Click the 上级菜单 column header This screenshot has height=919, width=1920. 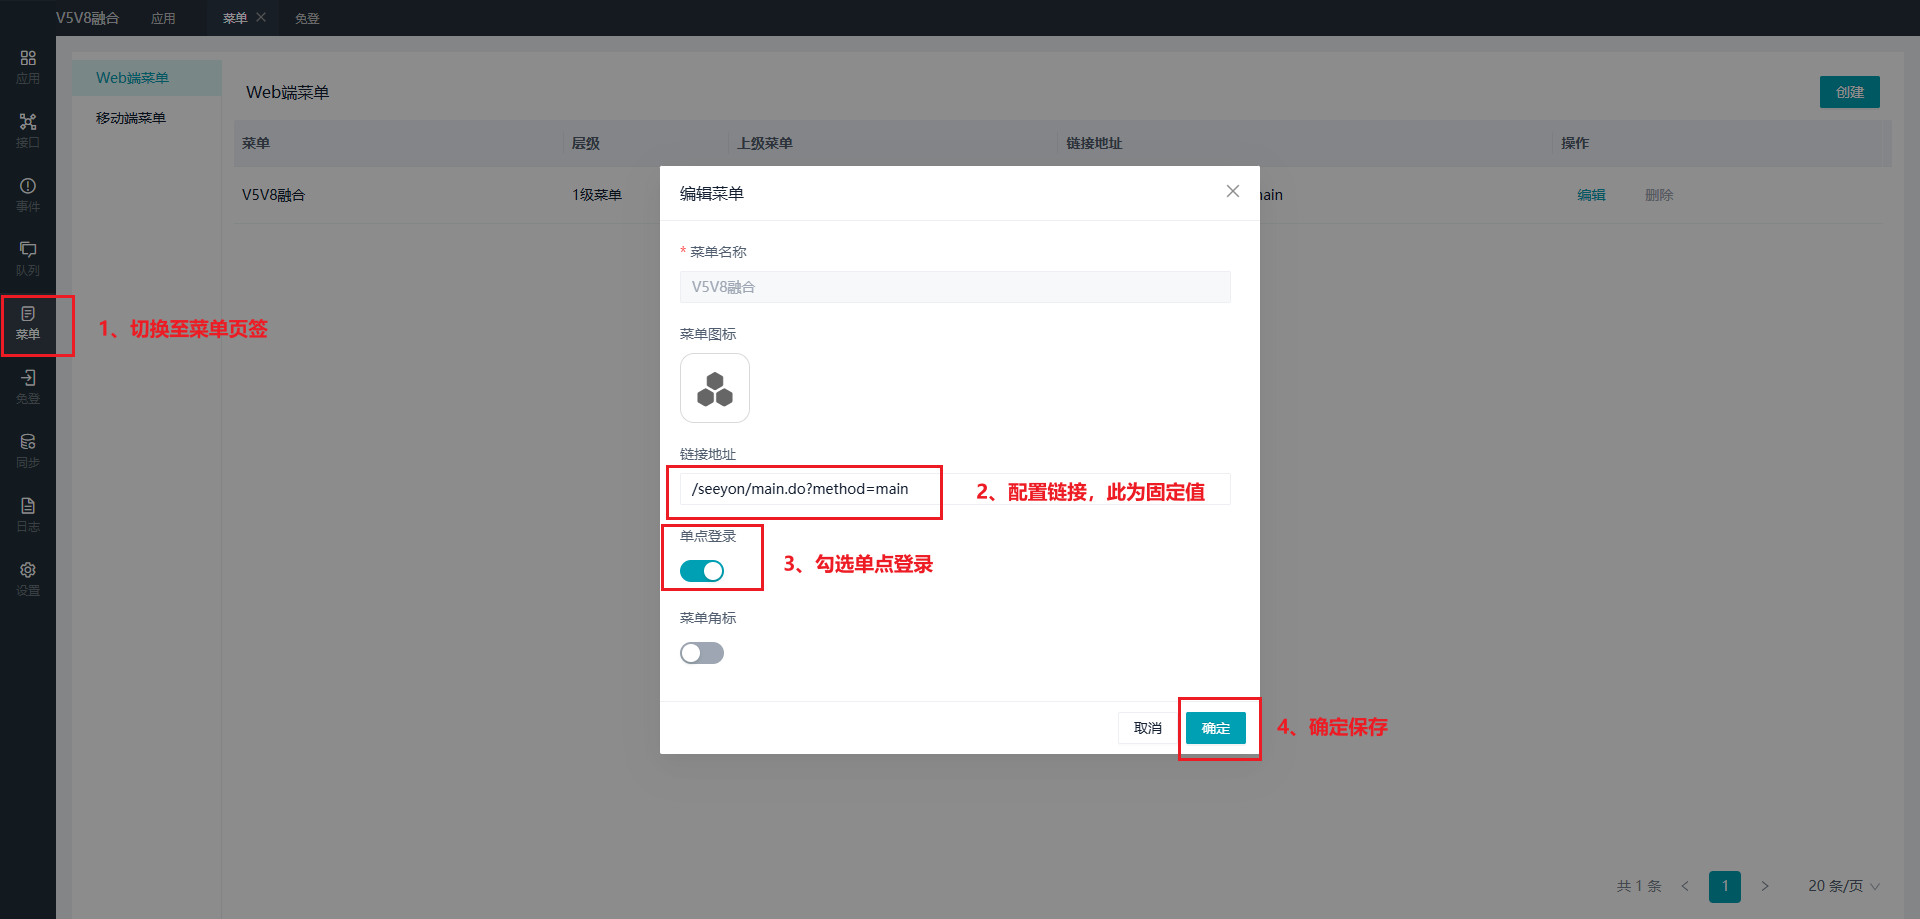pyautogui.click(x=765, y=143)
